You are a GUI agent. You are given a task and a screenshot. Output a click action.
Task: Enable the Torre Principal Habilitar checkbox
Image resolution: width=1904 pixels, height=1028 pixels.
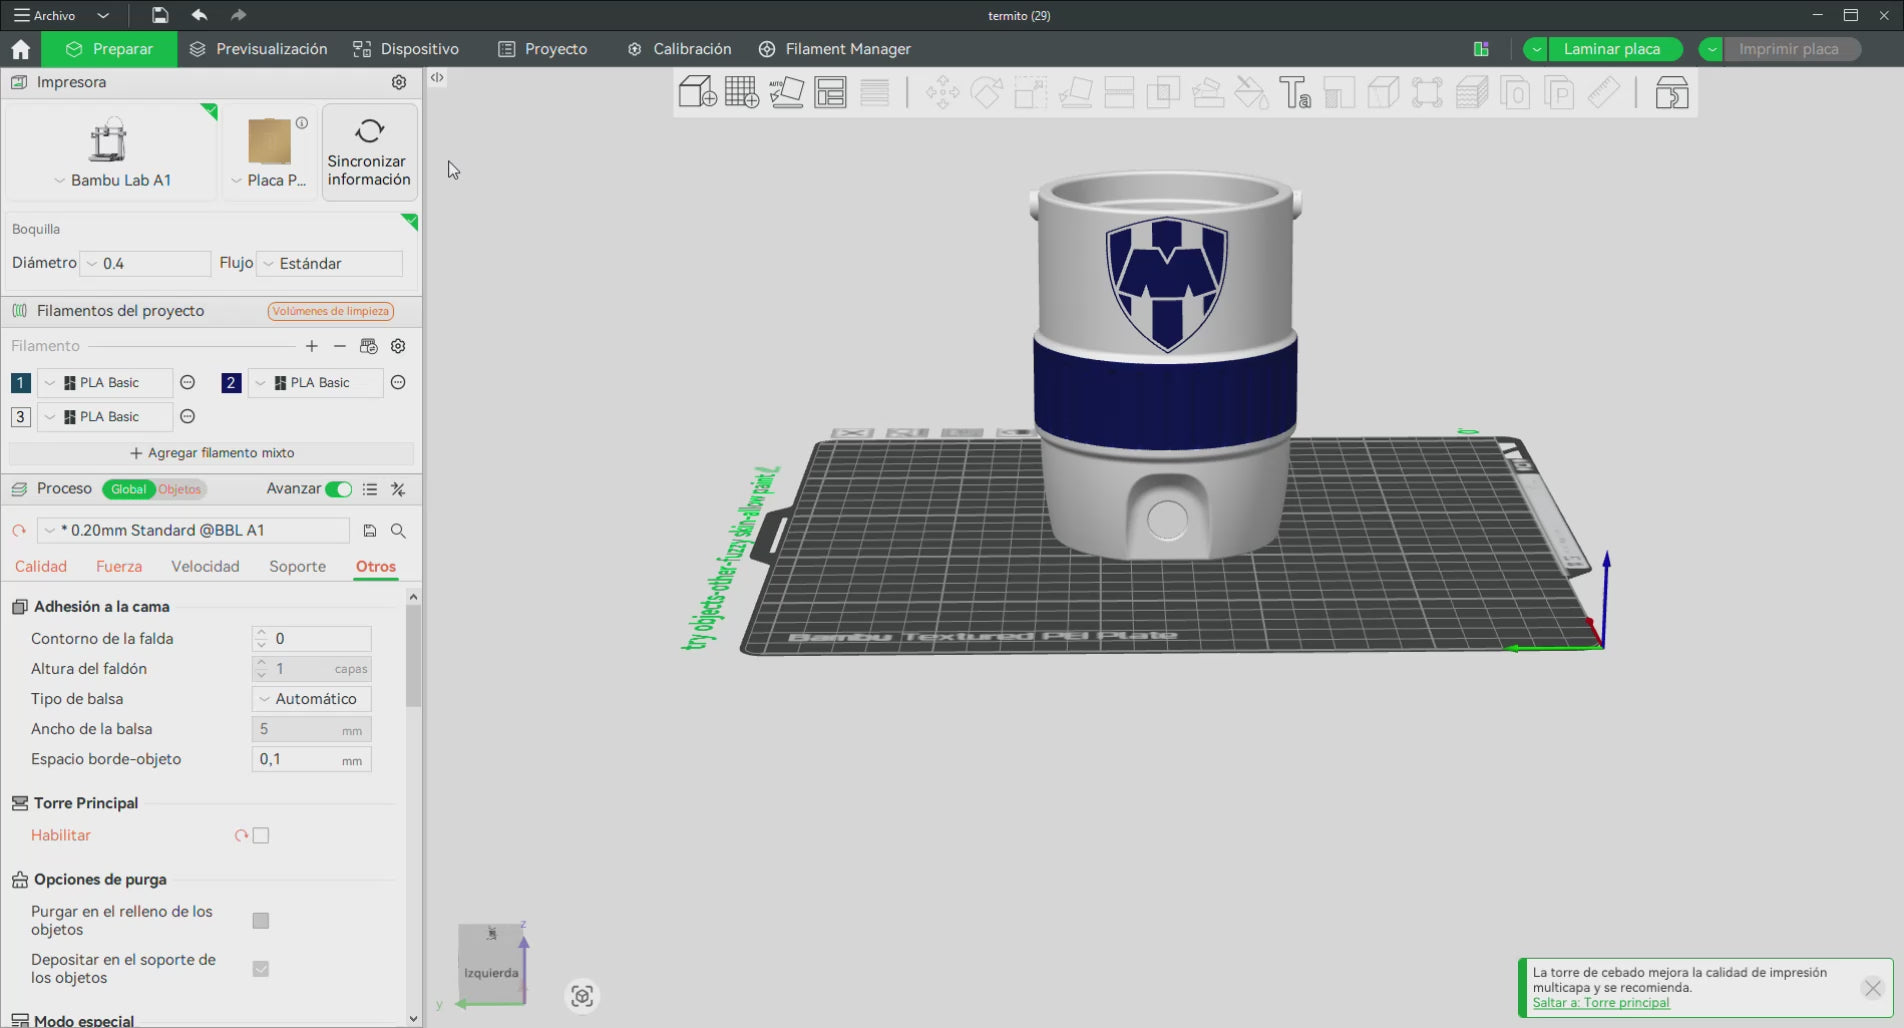(x=261, y=835)
